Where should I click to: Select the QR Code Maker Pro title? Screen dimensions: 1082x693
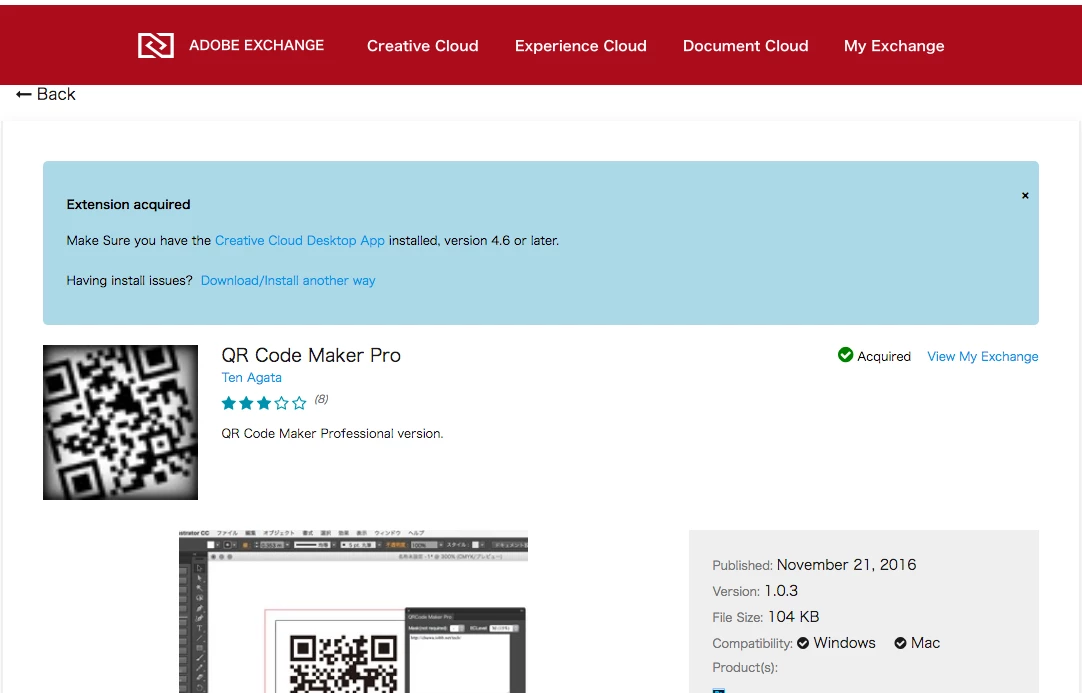pyautogui.click(x=311, y=355)
